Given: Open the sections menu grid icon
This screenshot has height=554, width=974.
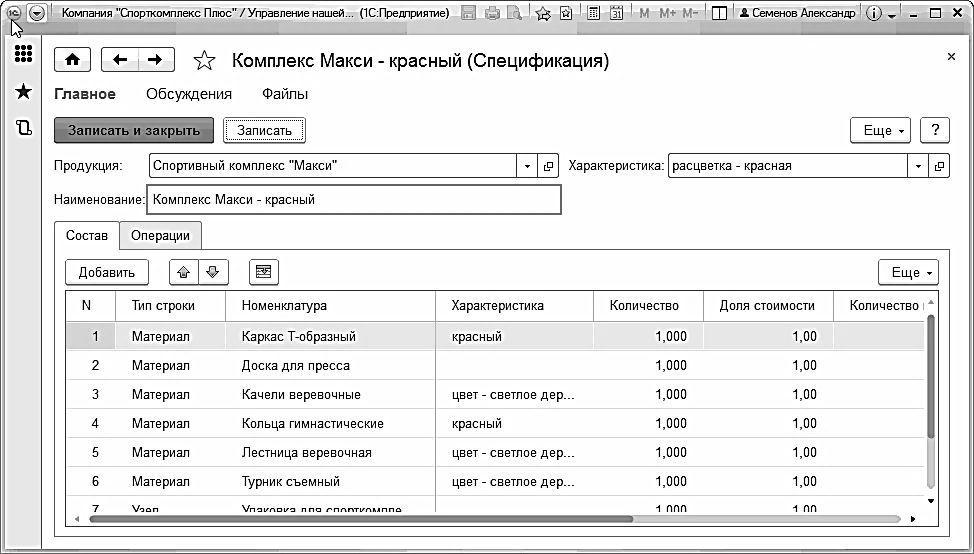Looking at the screenshot, I should pyautogui.click(x=23, y=54).
